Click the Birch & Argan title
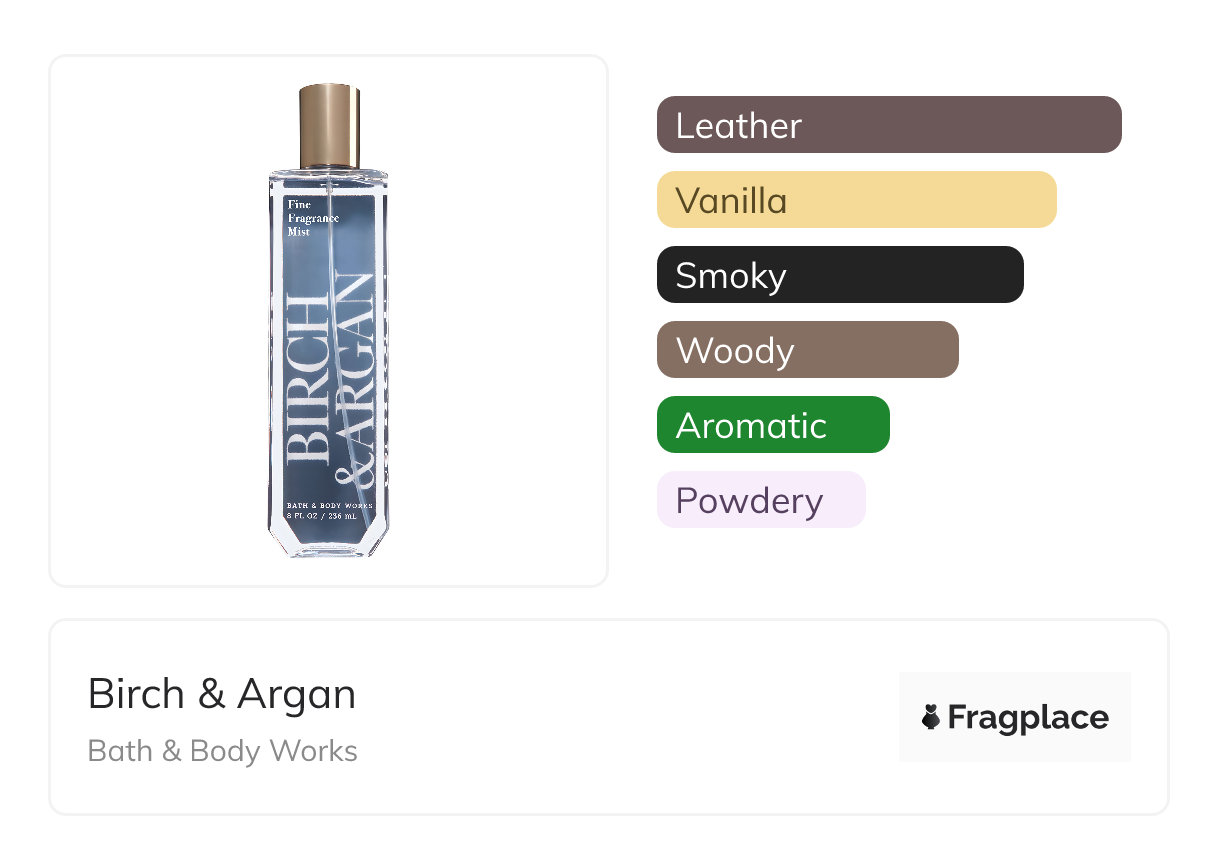This screenshot has width=1218, height=864. pyautogui.click(x=222, y=694)
